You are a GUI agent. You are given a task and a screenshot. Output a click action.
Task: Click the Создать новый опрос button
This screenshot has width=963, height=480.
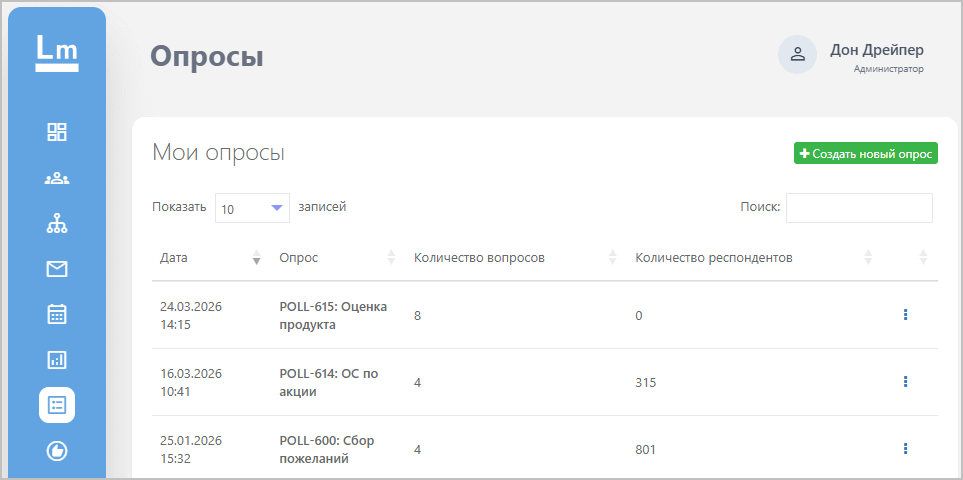[866, 154]
